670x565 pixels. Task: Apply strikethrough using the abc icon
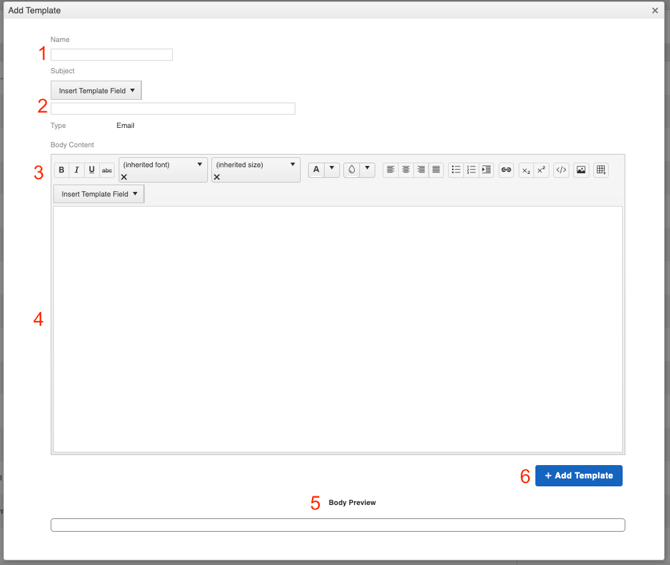pos(107,170)
